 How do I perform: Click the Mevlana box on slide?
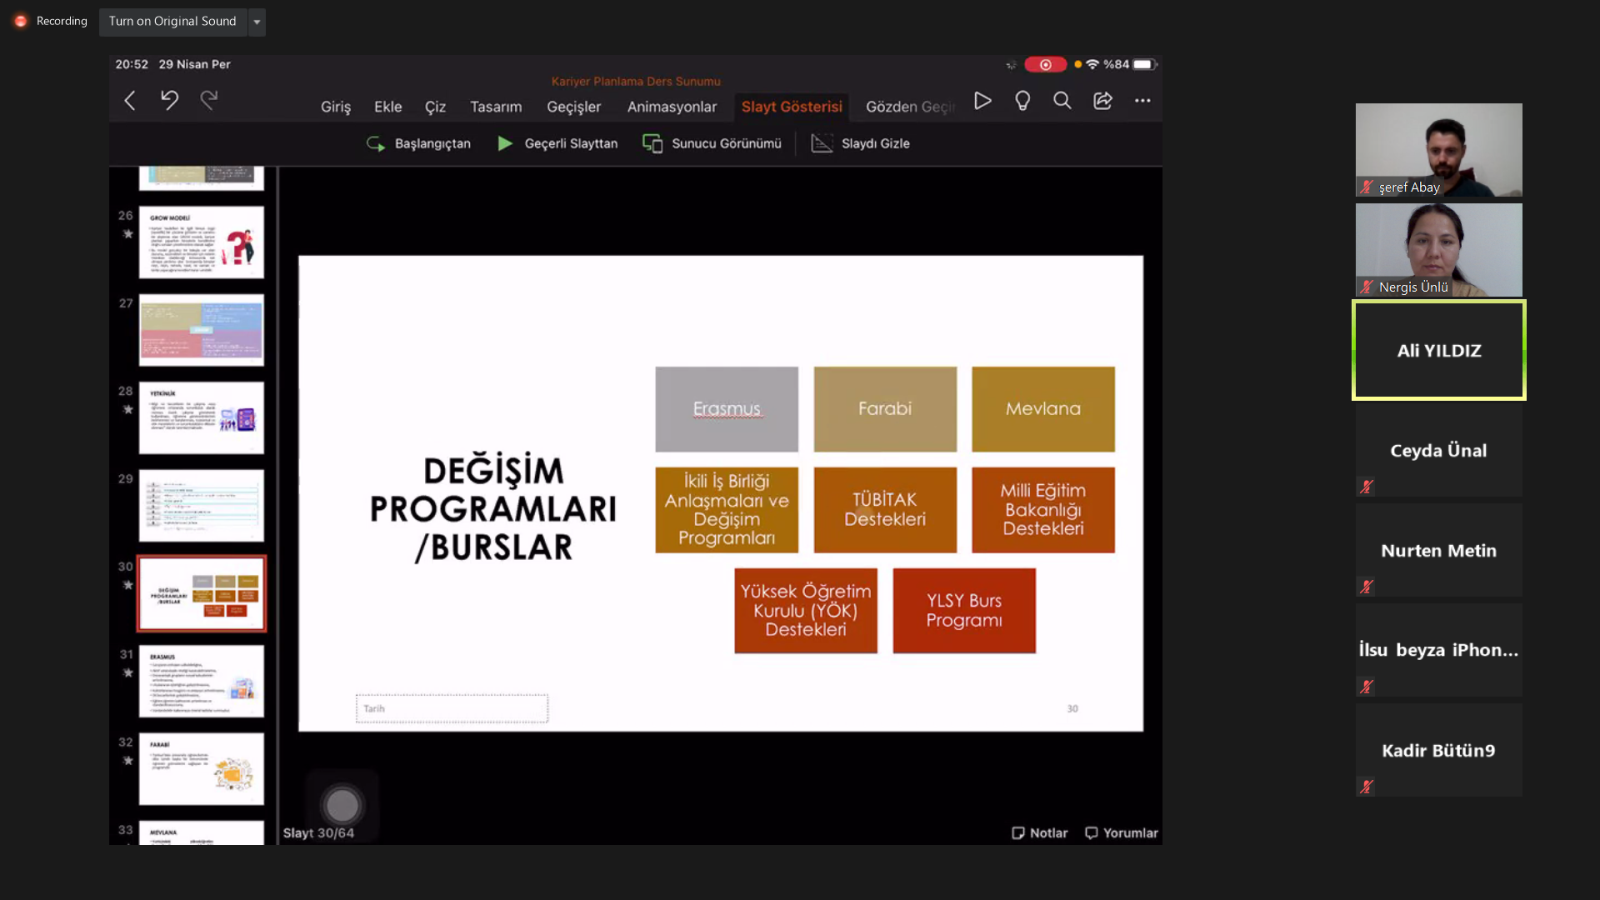(x=1043, y=409)
